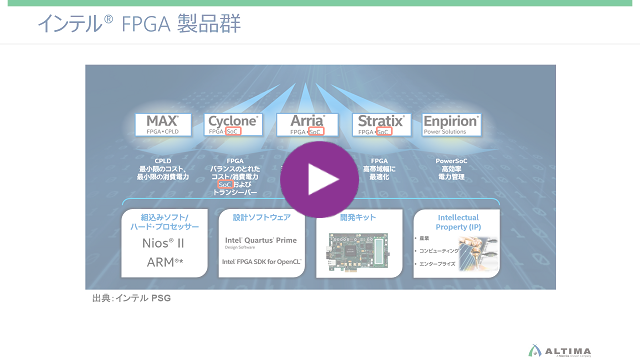Play the video with the purple button
The image size is (640, 360).
coord(319,179)
